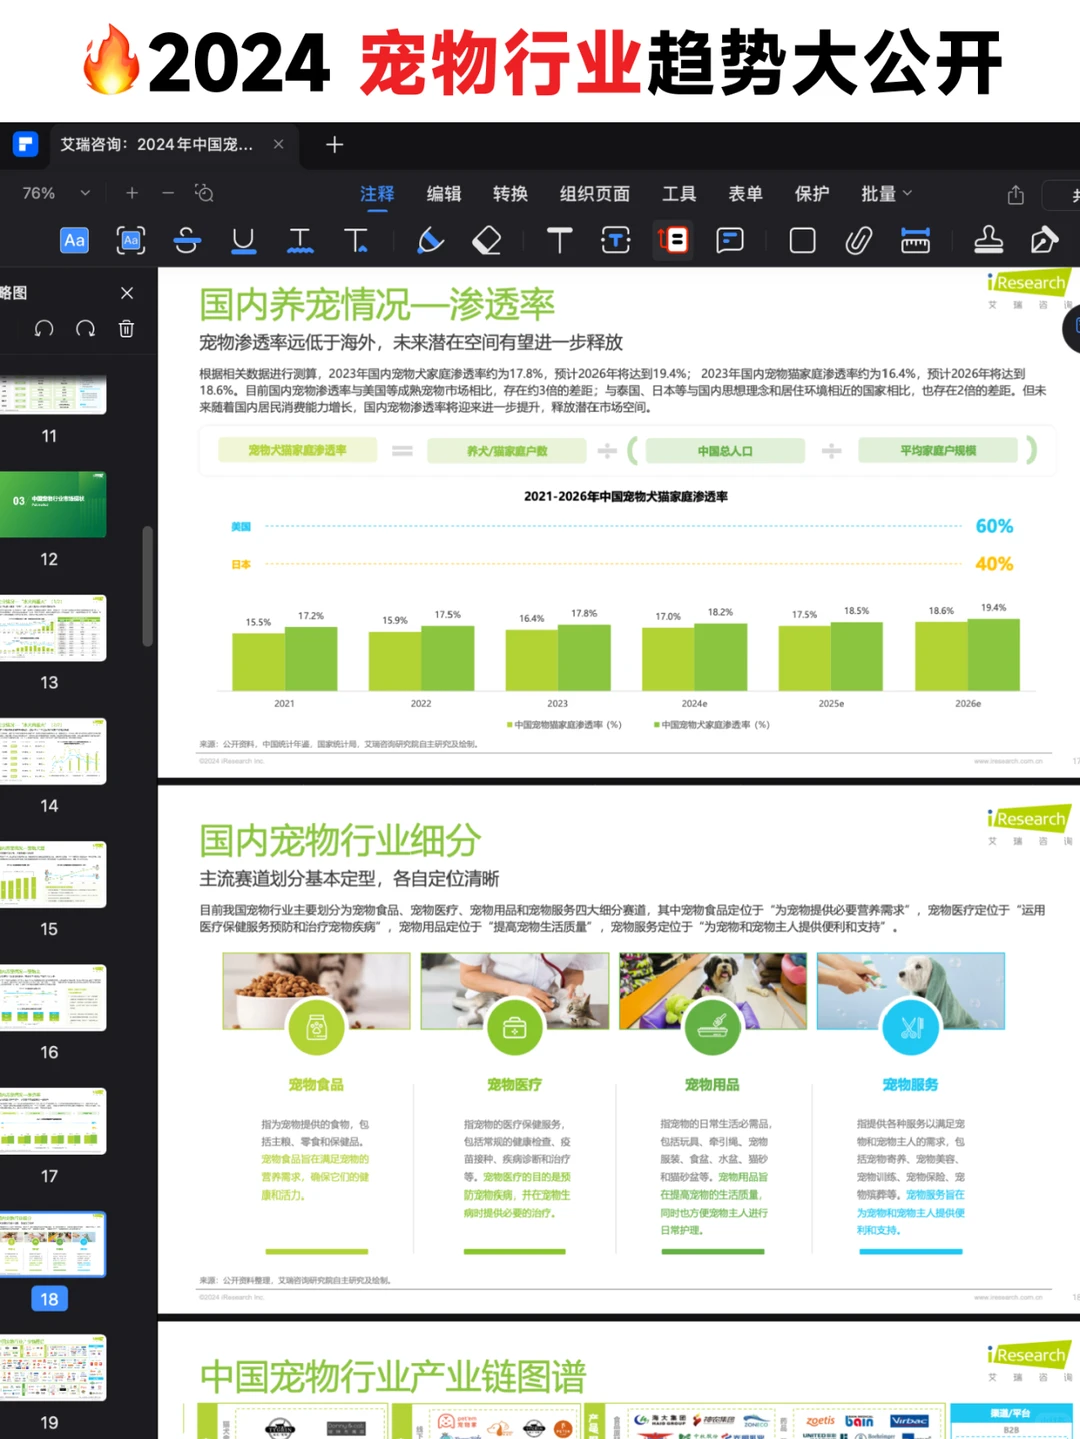Select the attachment paperclip tool

coord(859,240)
